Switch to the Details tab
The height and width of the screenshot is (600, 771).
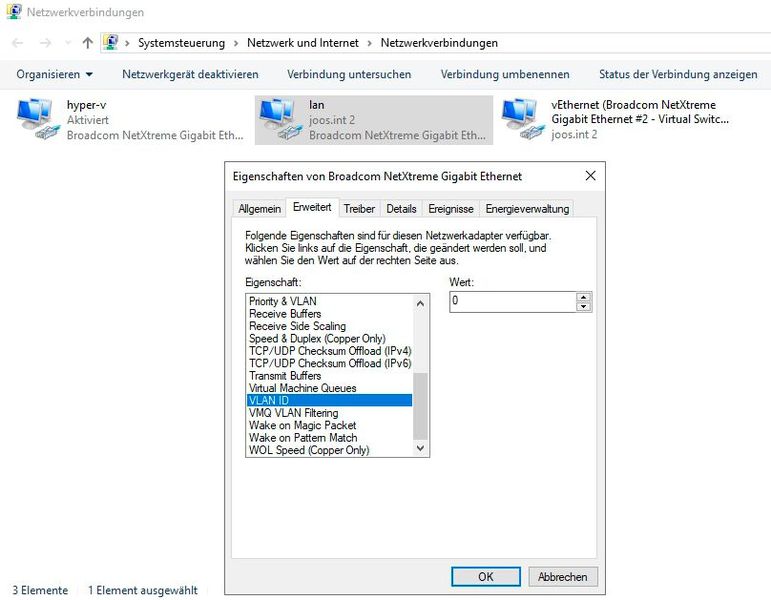coord(401,209)
